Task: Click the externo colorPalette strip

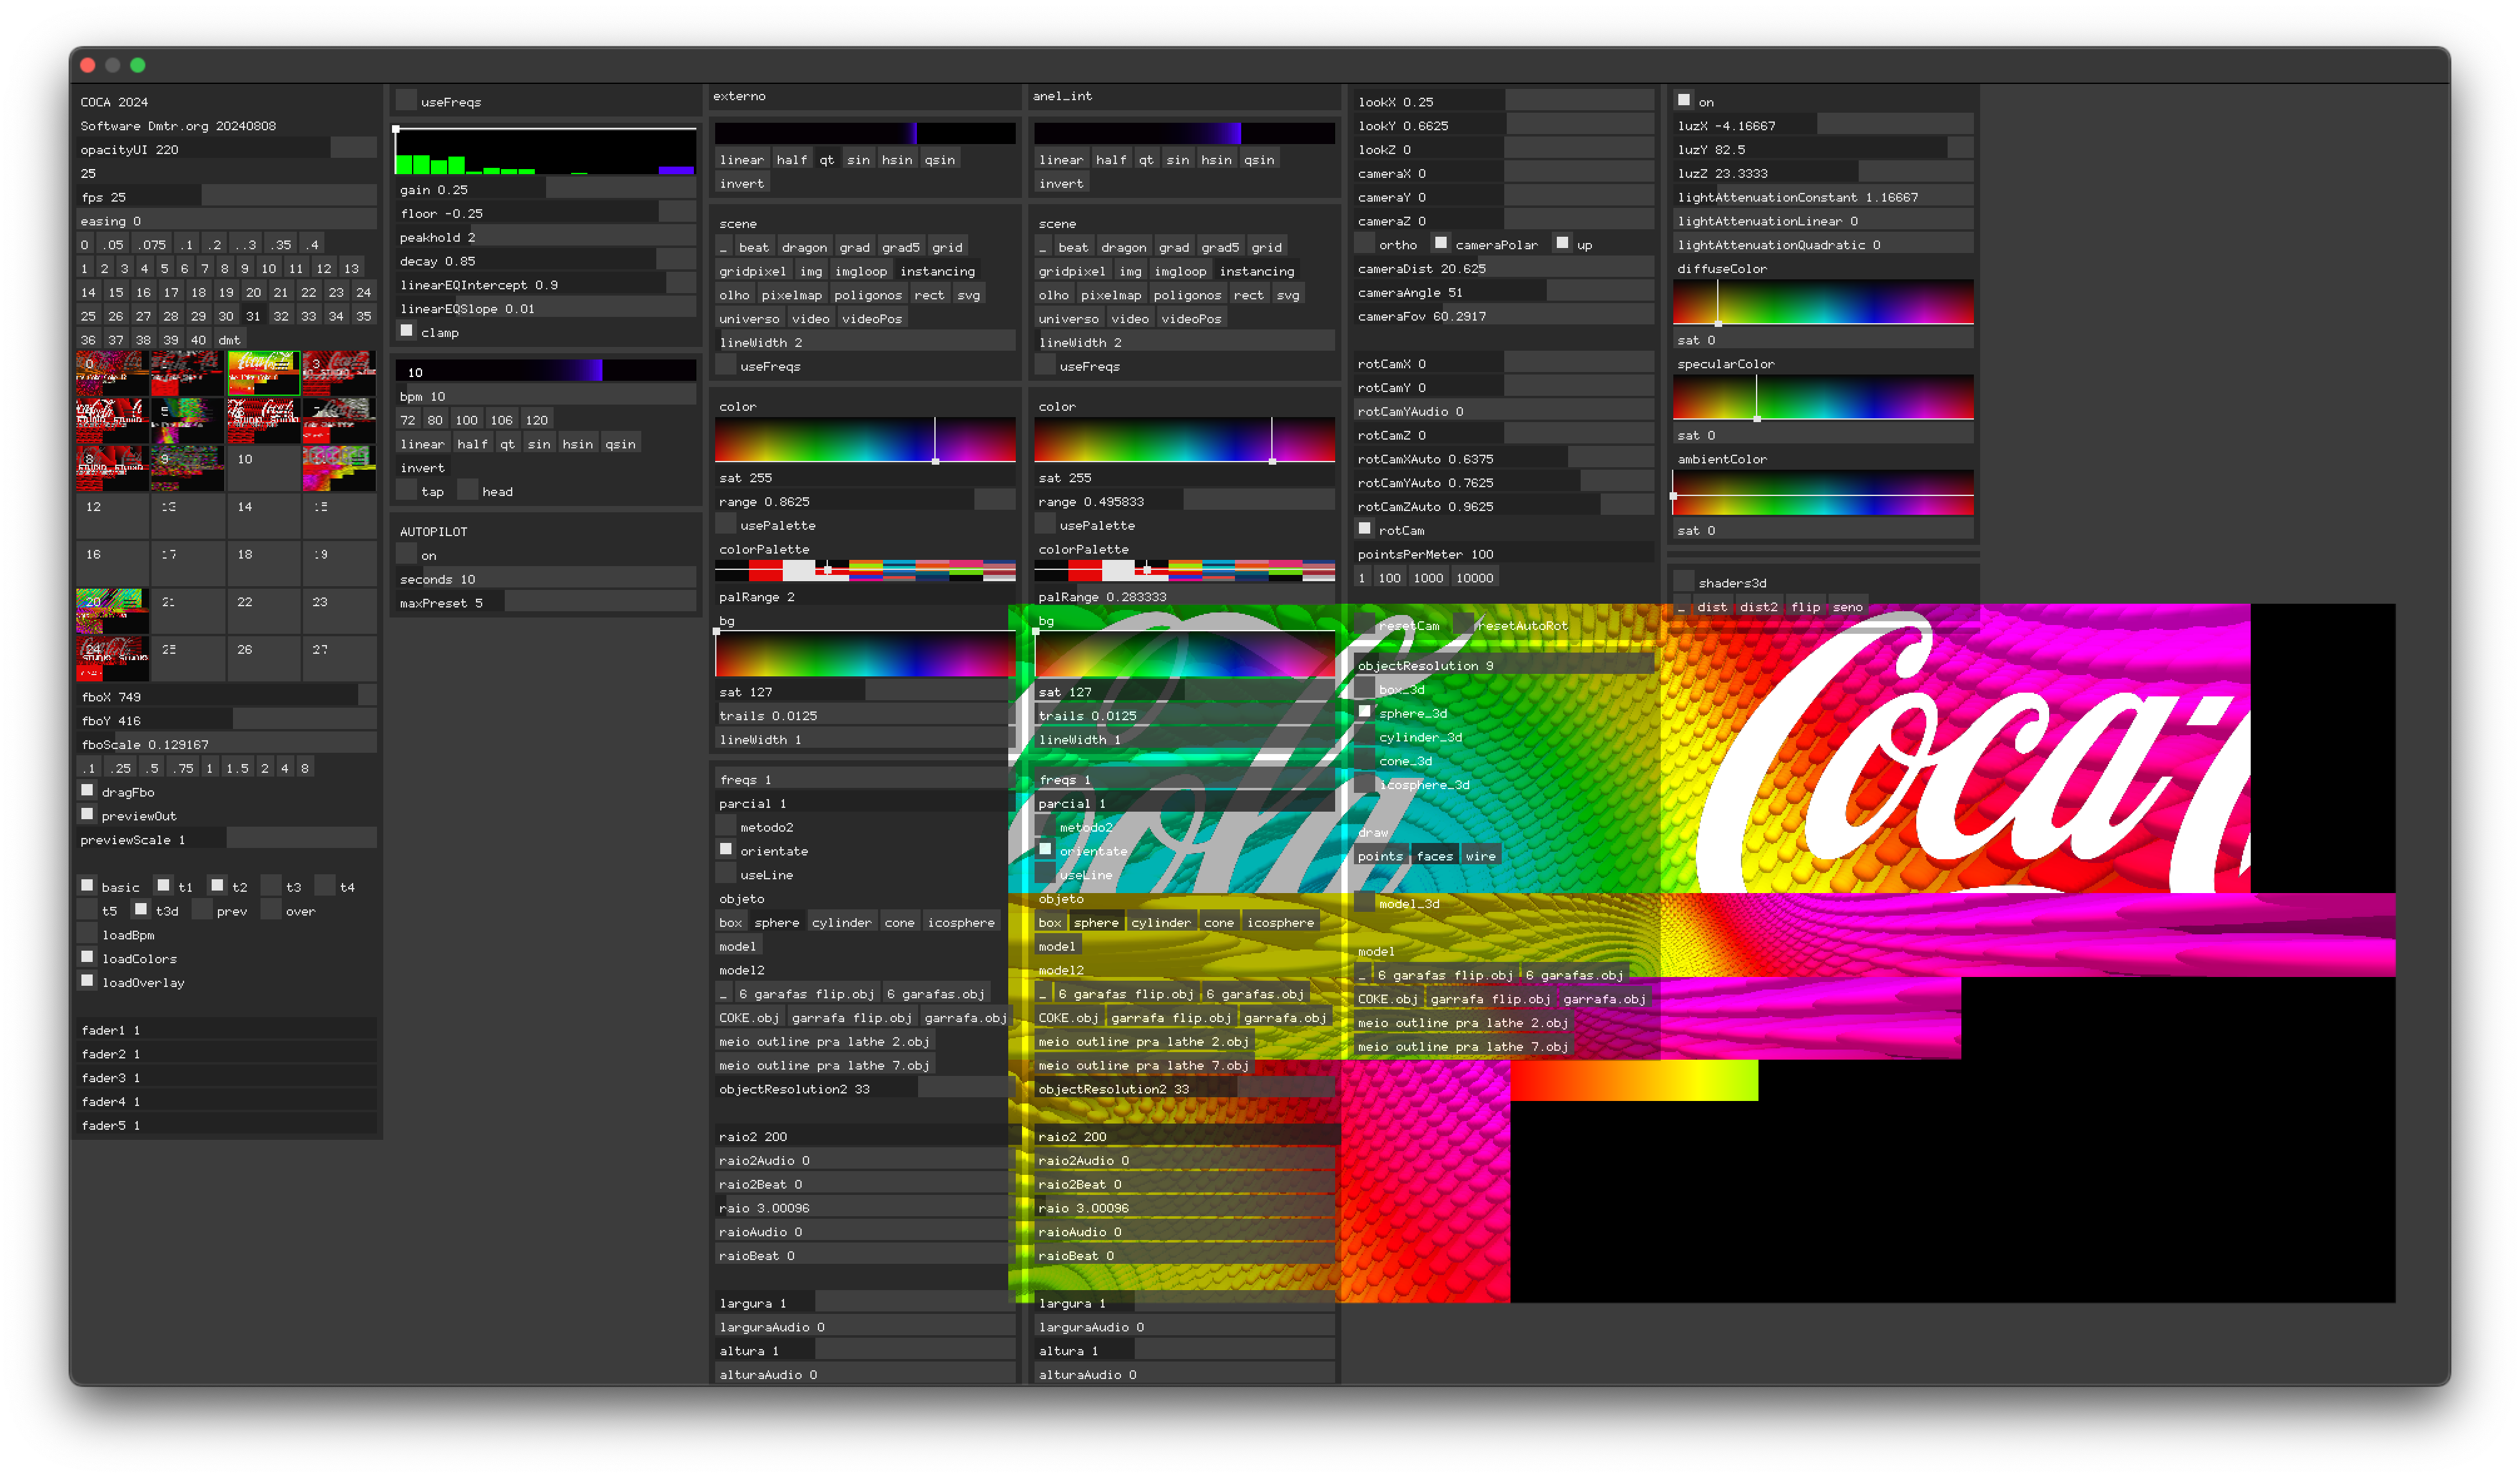Action: pyautogui.click(x=865, y=571)
